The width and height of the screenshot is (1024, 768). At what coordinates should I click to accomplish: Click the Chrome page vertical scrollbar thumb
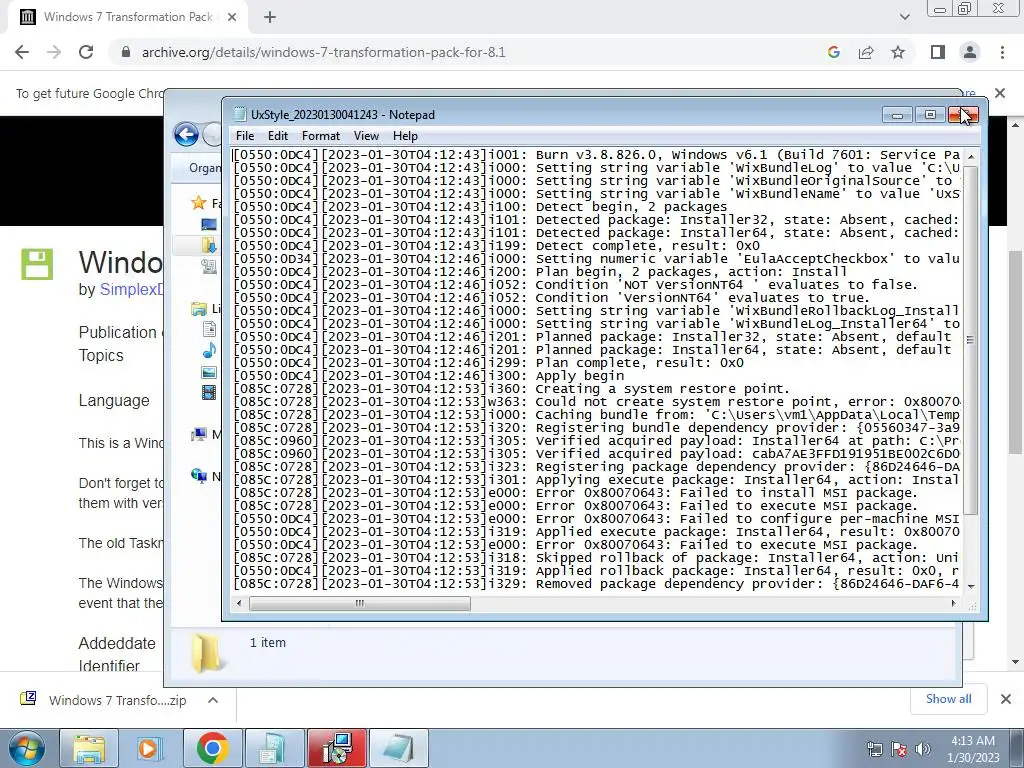[1015, 353]
